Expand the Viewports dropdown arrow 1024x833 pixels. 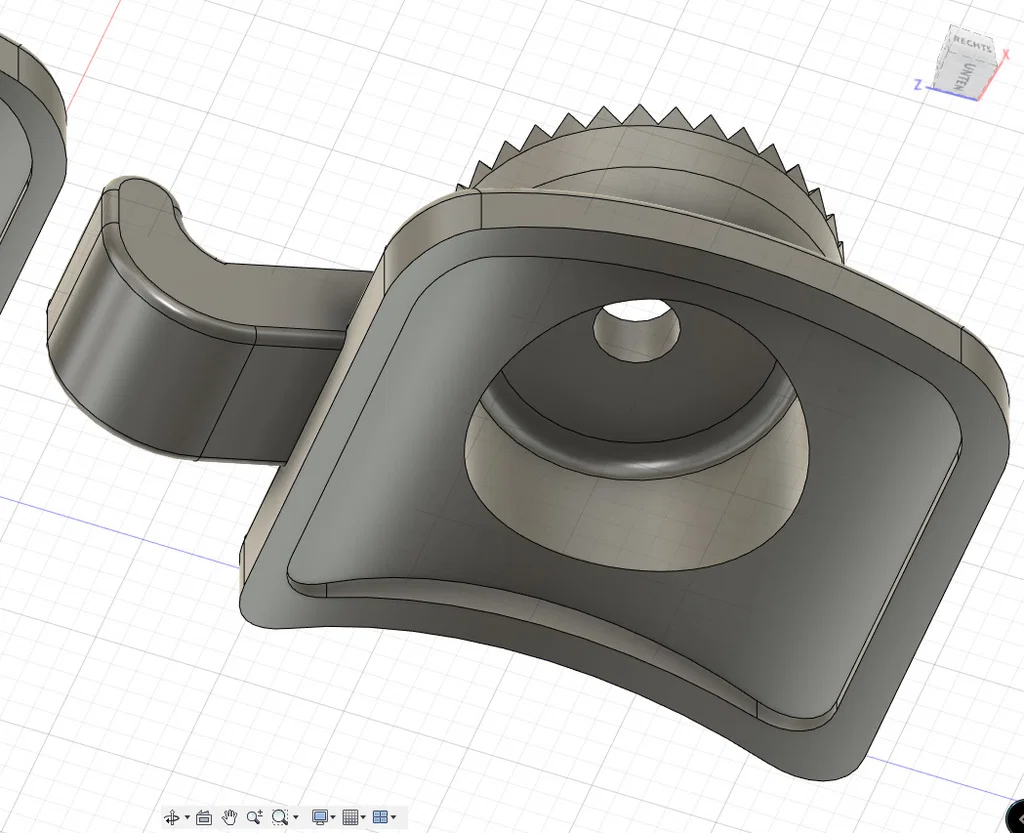[393, 817]
